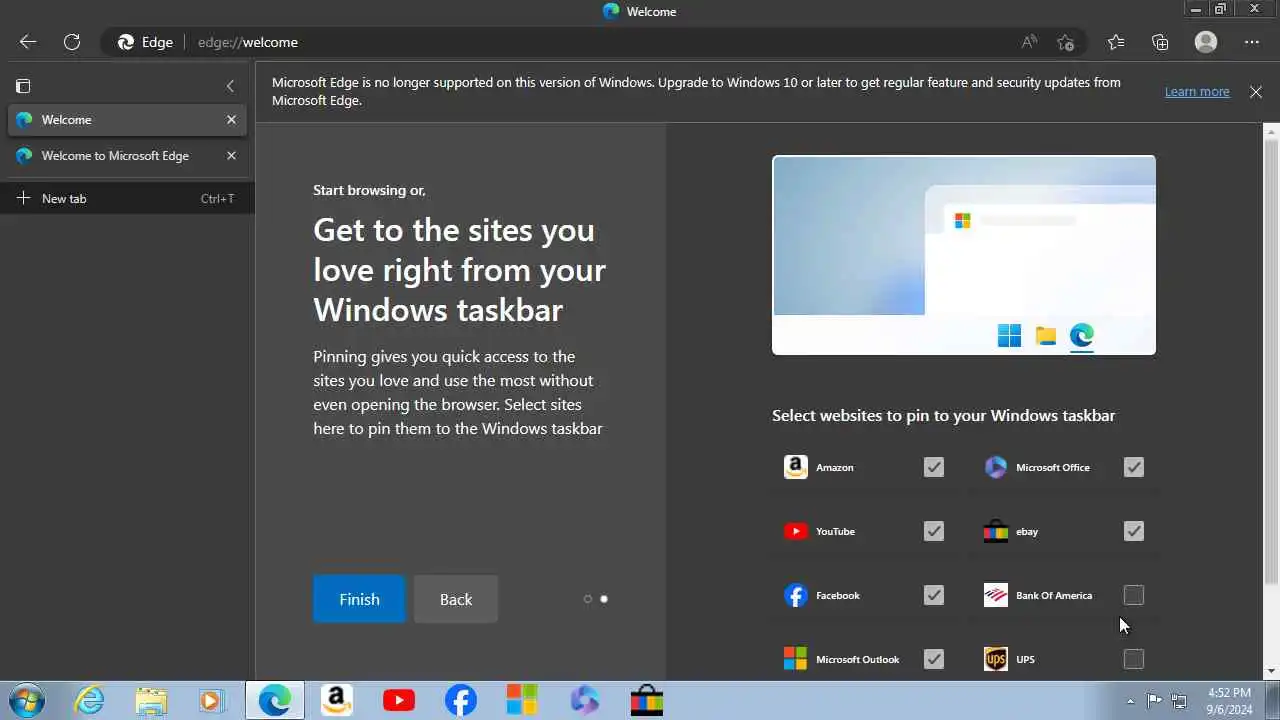Uncheck the Microsoft Outlook checkbox
Image resolution: width=1280 pixels, height=720 pixels.
click(x=934, y=659)
